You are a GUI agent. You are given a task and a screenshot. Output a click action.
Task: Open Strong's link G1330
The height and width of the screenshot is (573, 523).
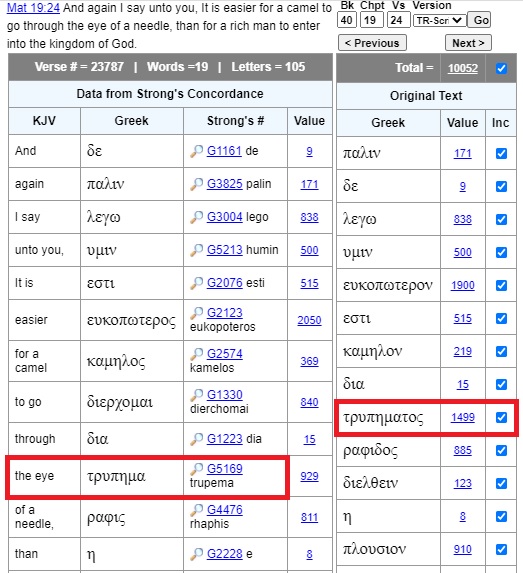[x=224, y=395]
